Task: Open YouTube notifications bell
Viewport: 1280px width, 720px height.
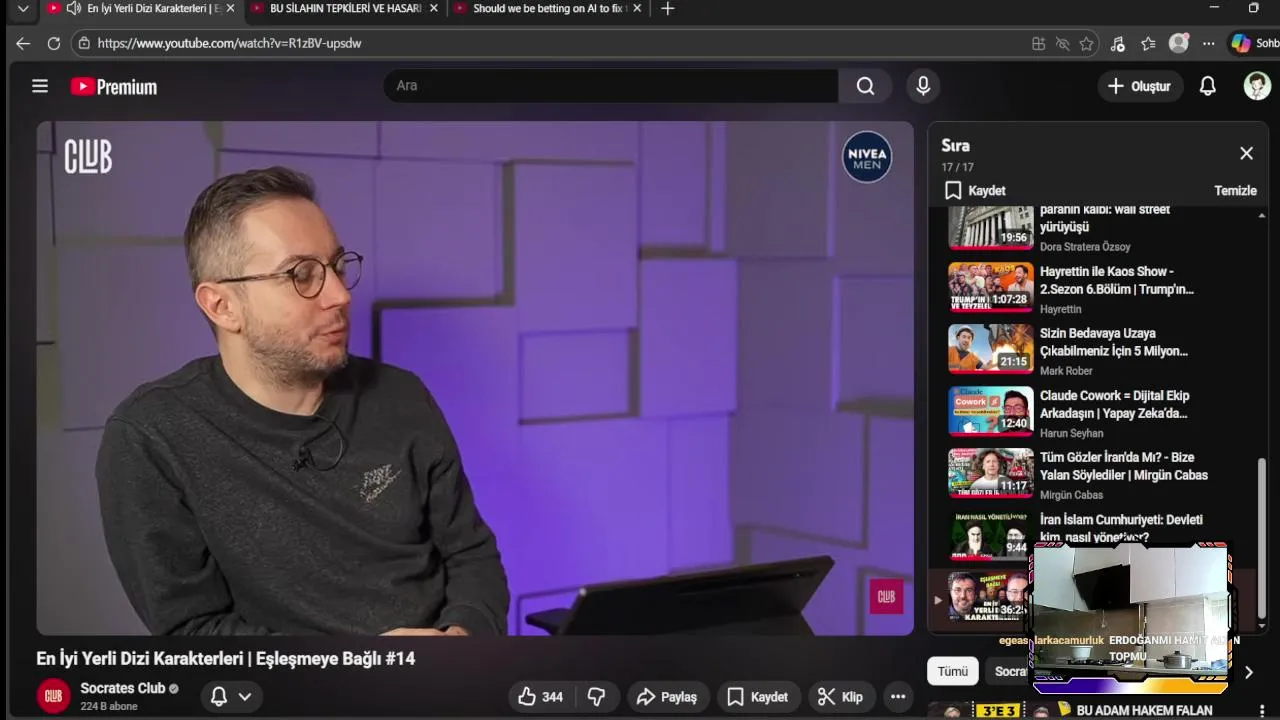Action: click(1208, 86)
